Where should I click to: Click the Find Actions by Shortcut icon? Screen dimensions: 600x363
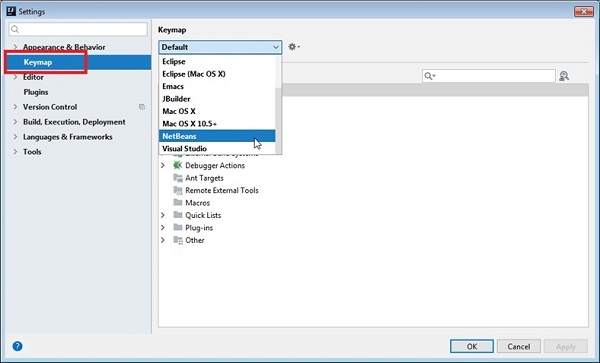click(564, 76)
